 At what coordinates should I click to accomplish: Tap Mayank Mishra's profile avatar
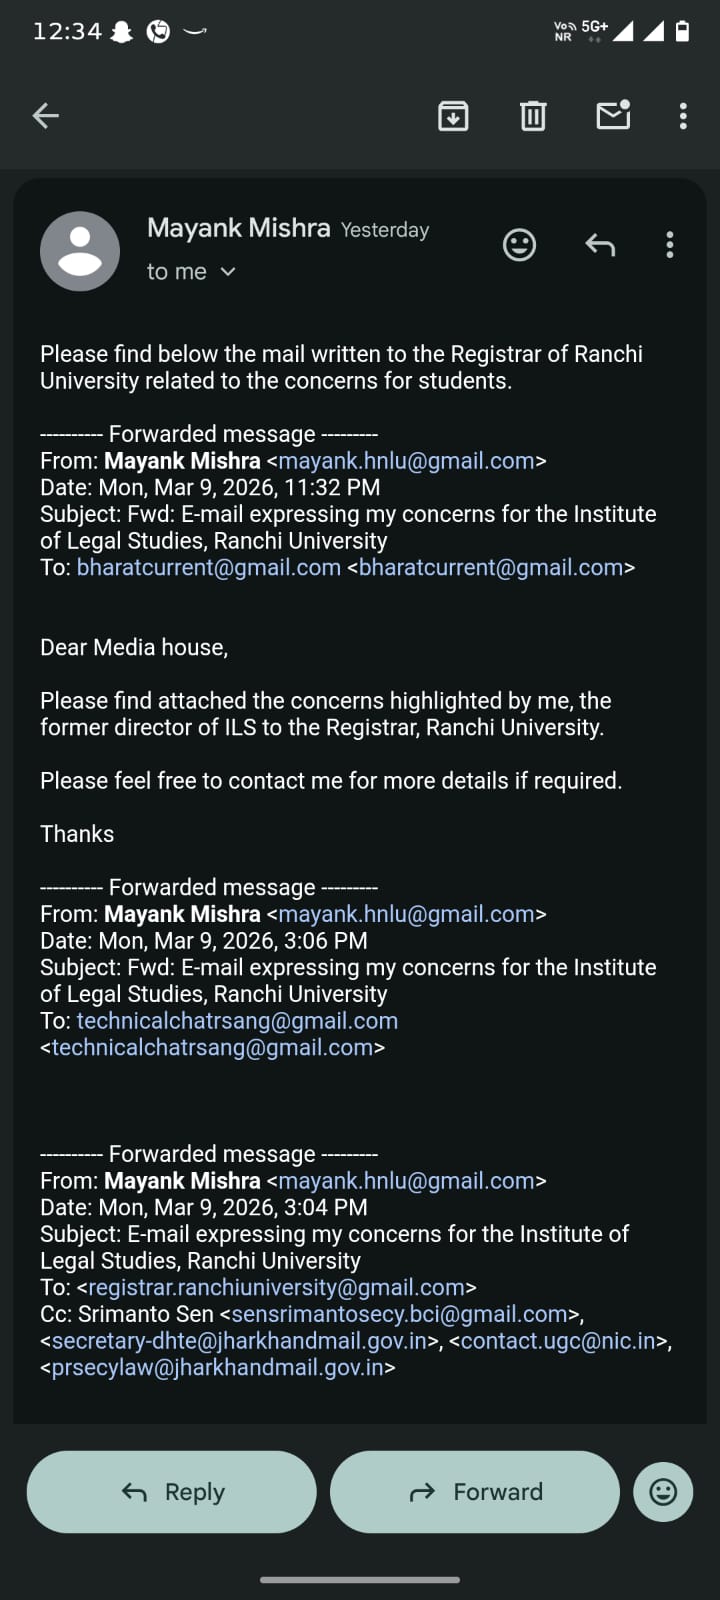tap(80, 251)
